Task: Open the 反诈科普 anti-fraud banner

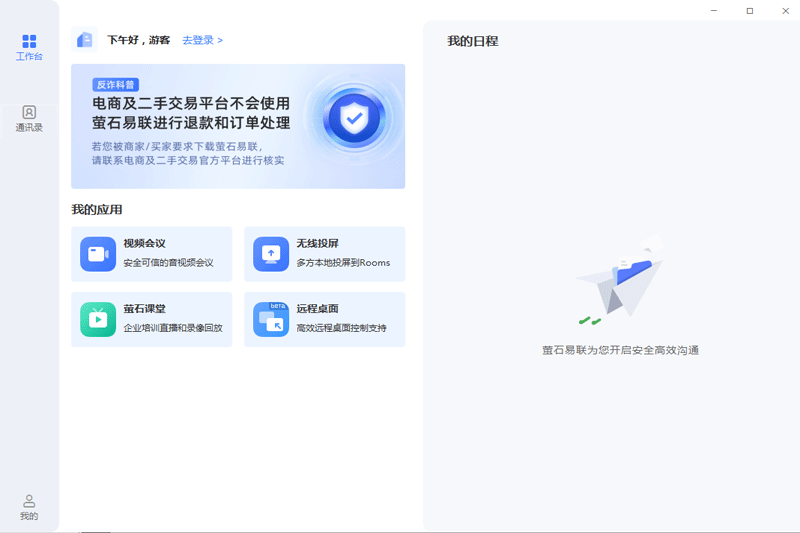Action: tap(238, 126)
